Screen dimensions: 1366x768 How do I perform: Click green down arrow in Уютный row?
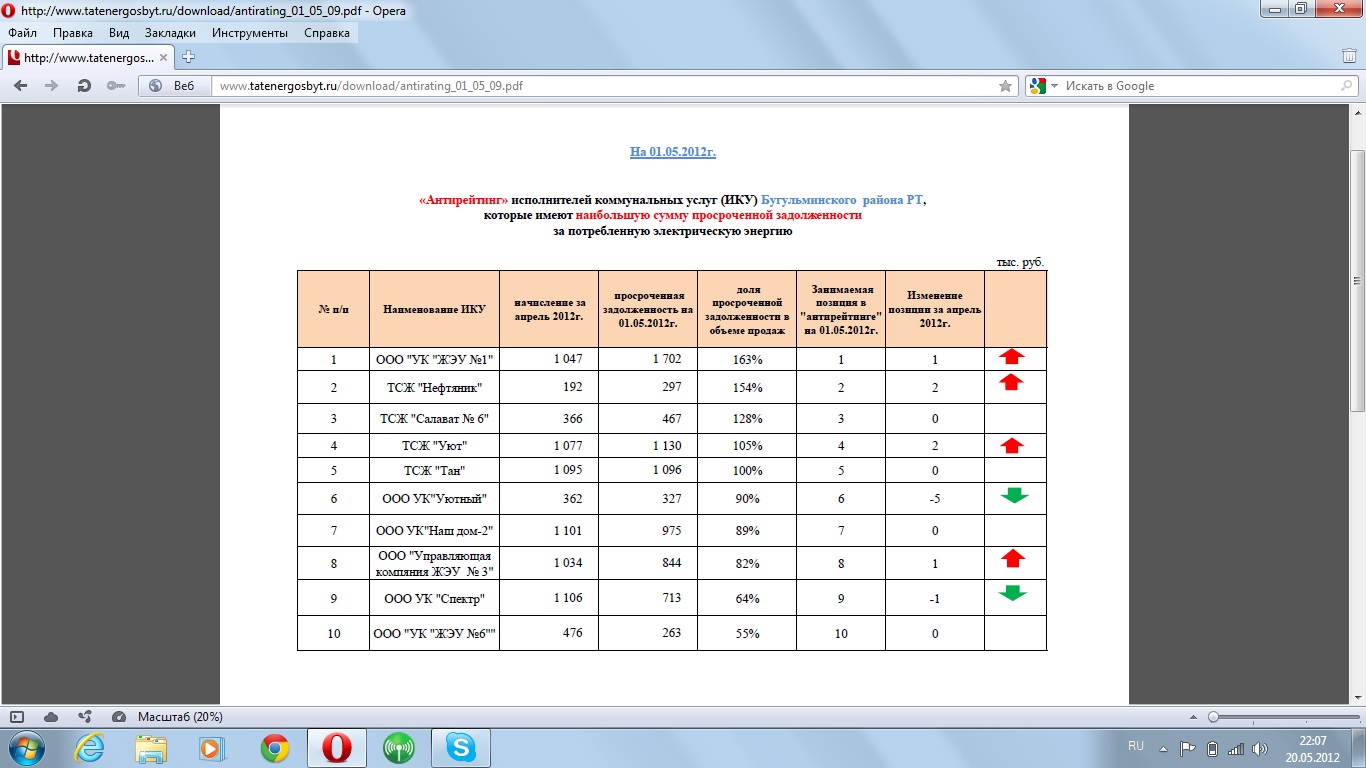pyautogui.click(x=1014, y=495)
